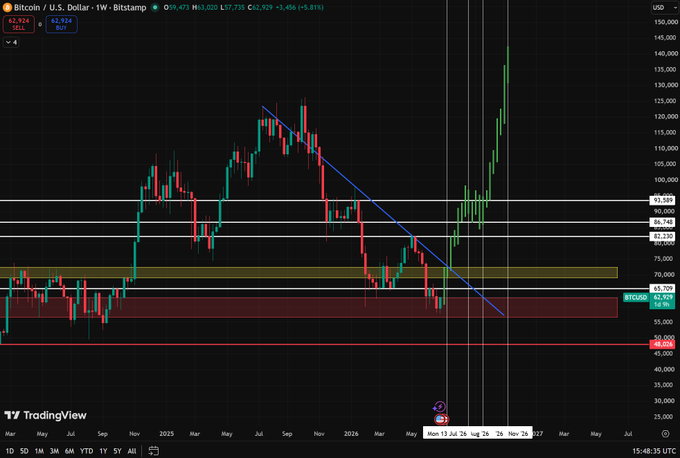Viewport: 680px width, 458px height.
Task: Click the open value O59,473
Action: point(176,7)
